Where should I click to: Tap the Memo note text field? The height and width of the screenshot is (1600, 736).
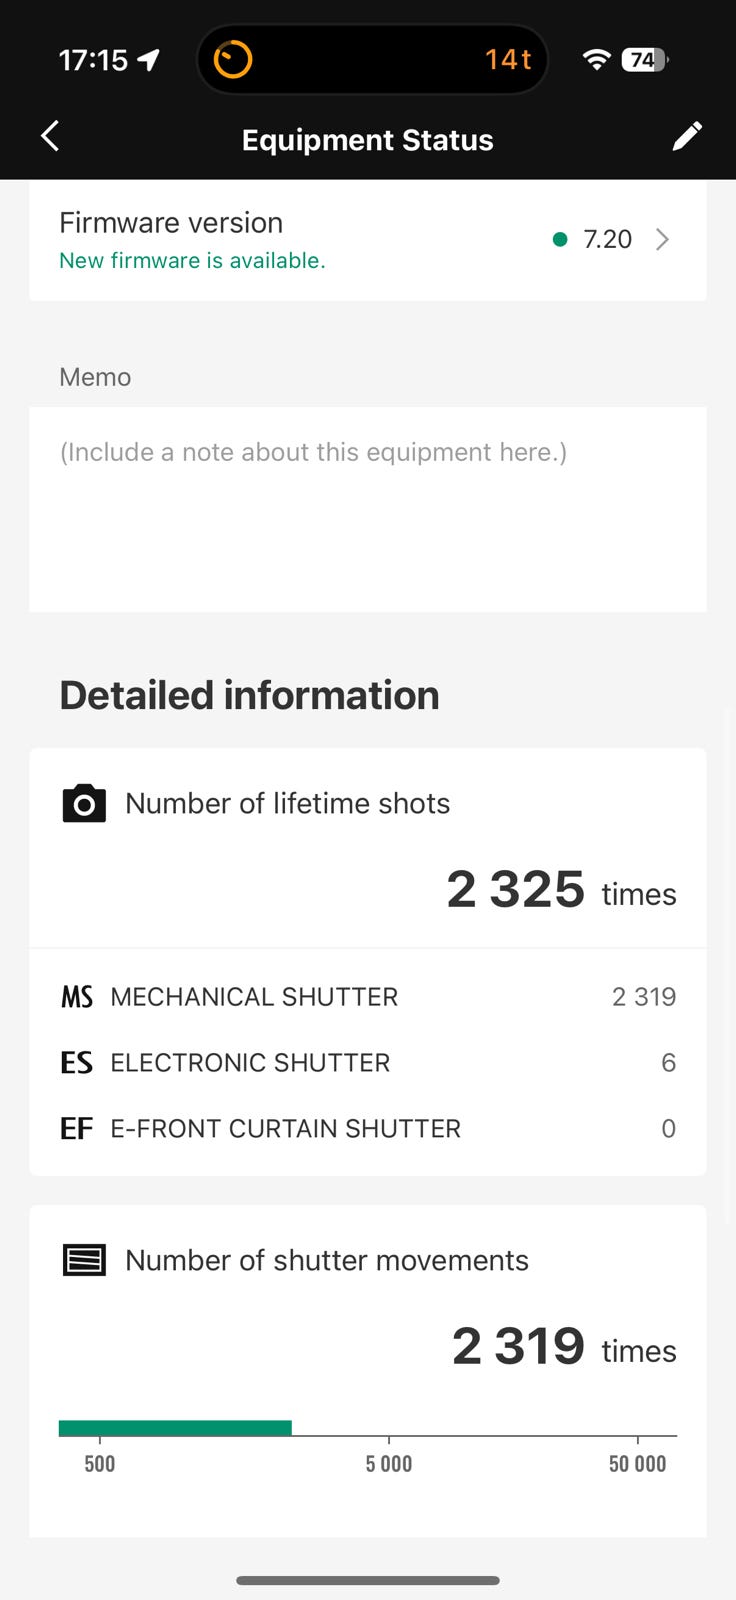tap(367, 508)
